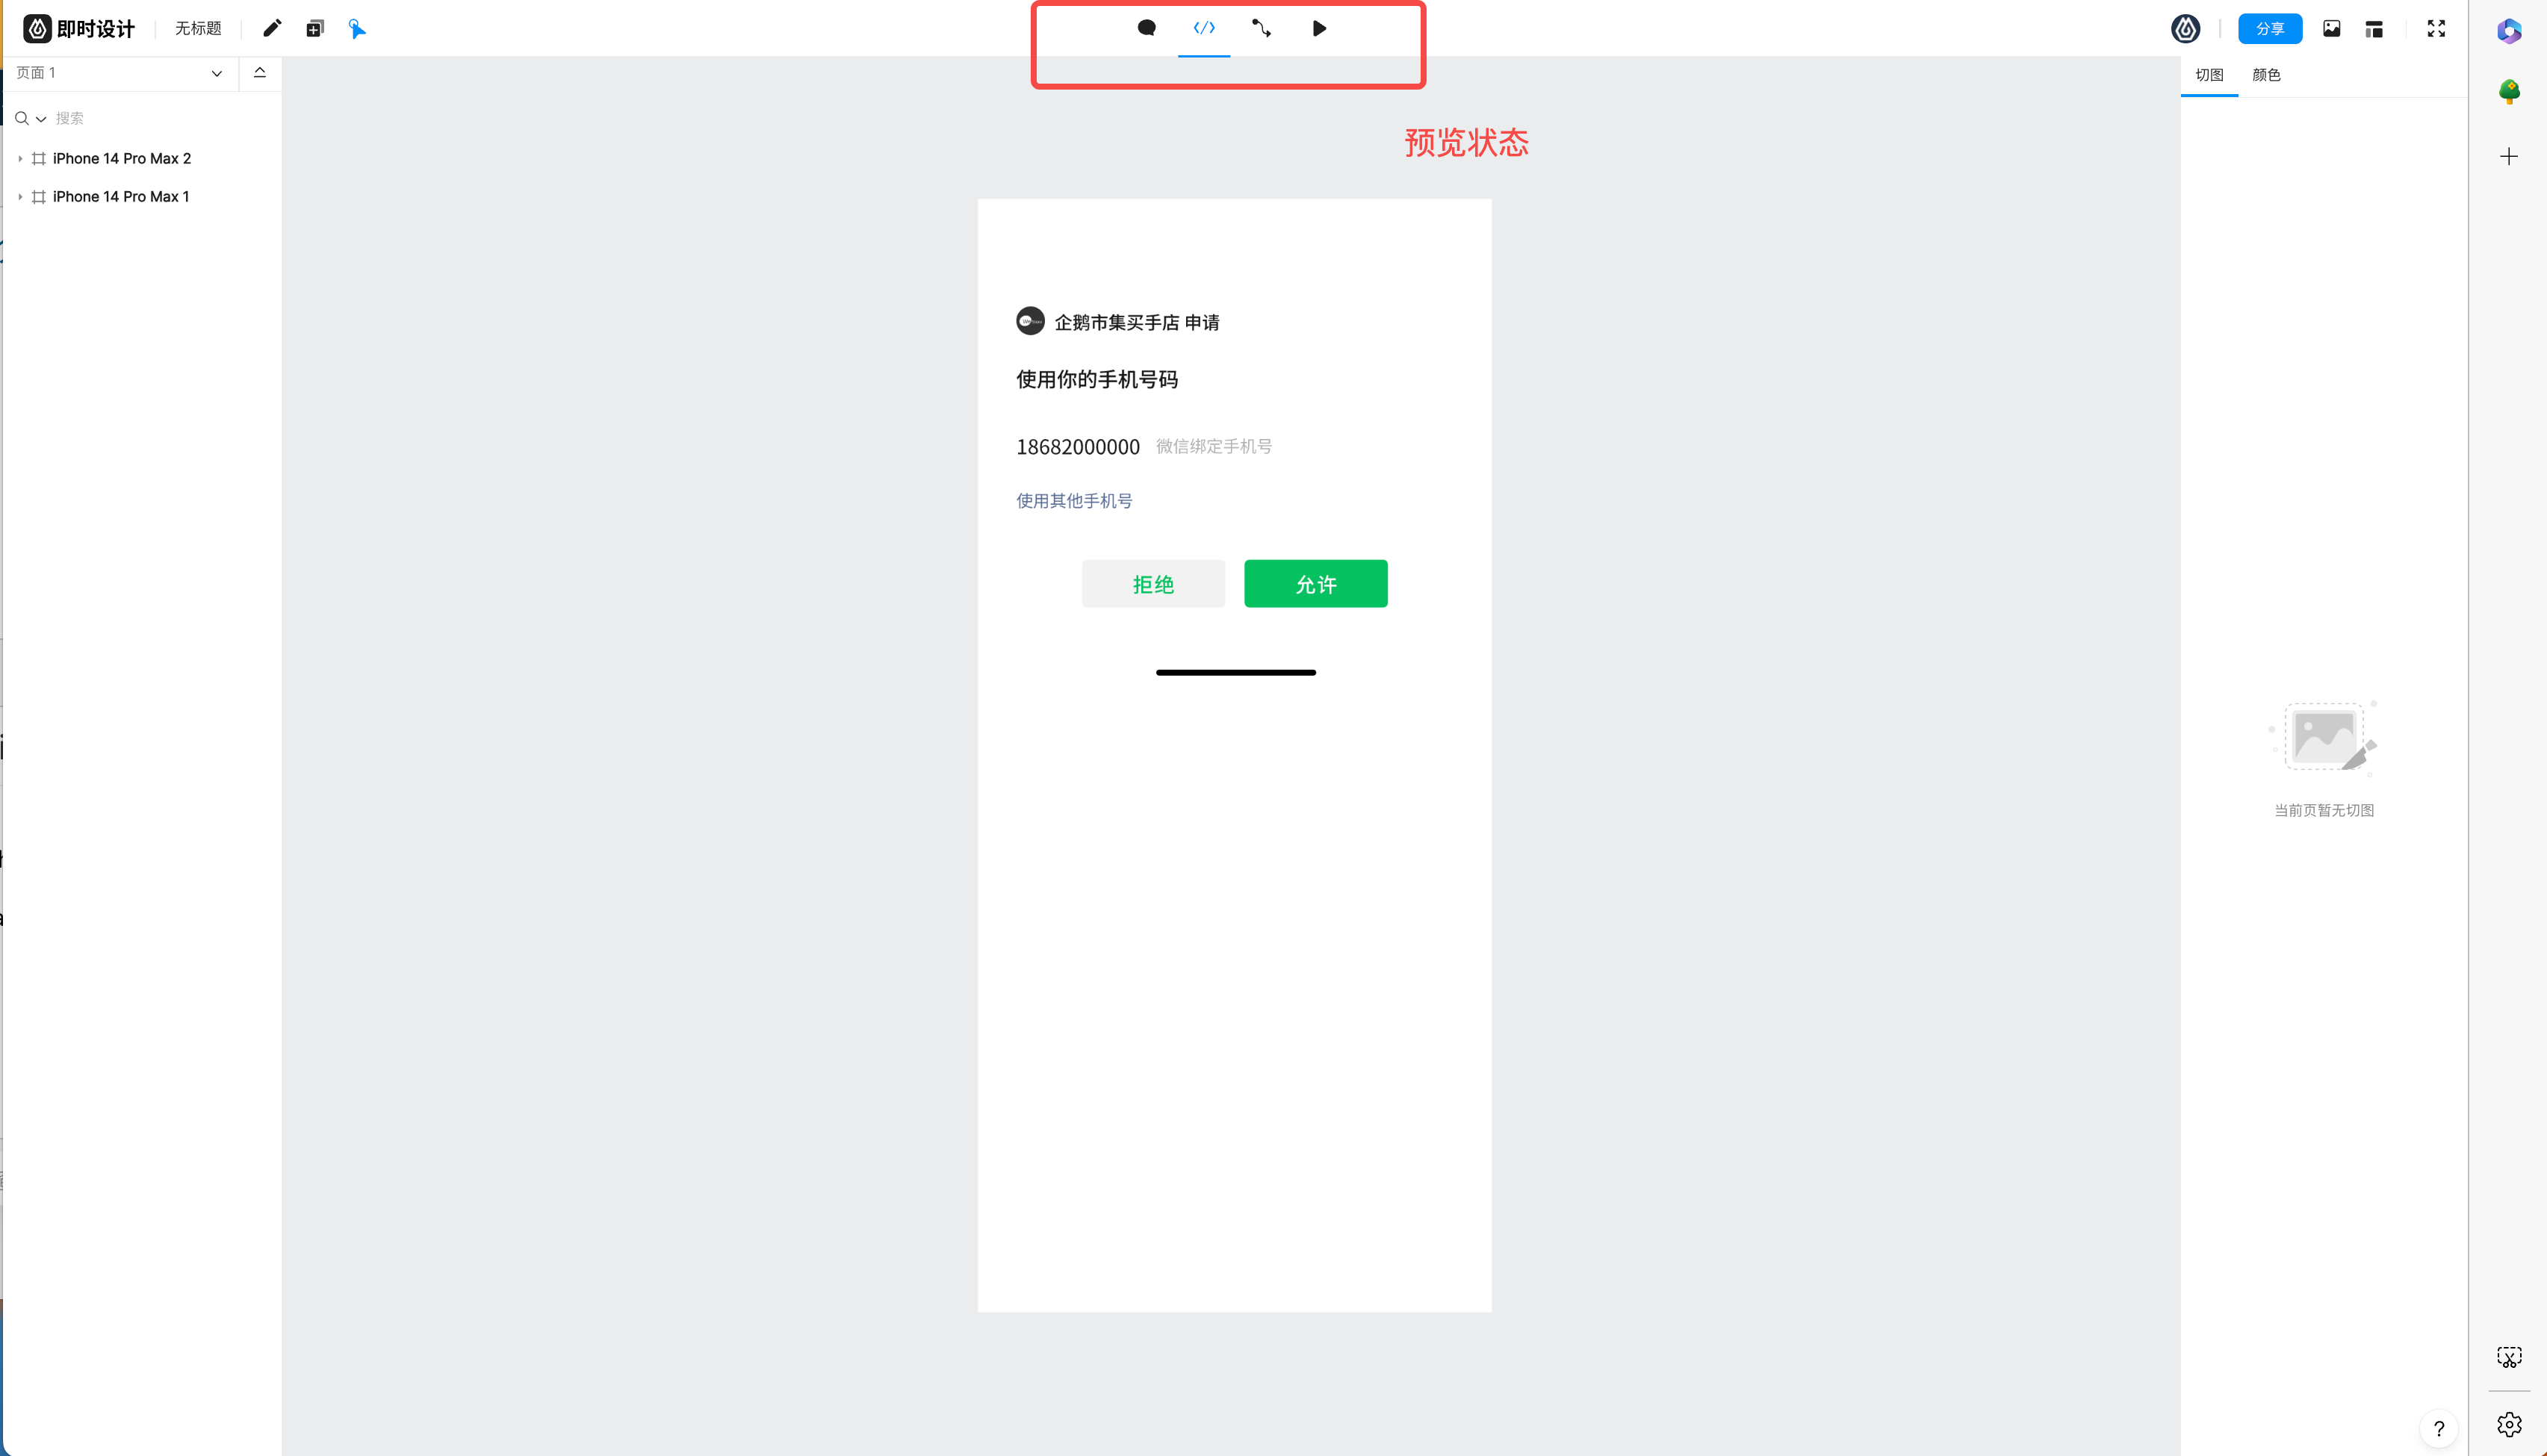Select the comment bubble icon
Screen dimensions: 2547x1456
(x=1147, y=28)
